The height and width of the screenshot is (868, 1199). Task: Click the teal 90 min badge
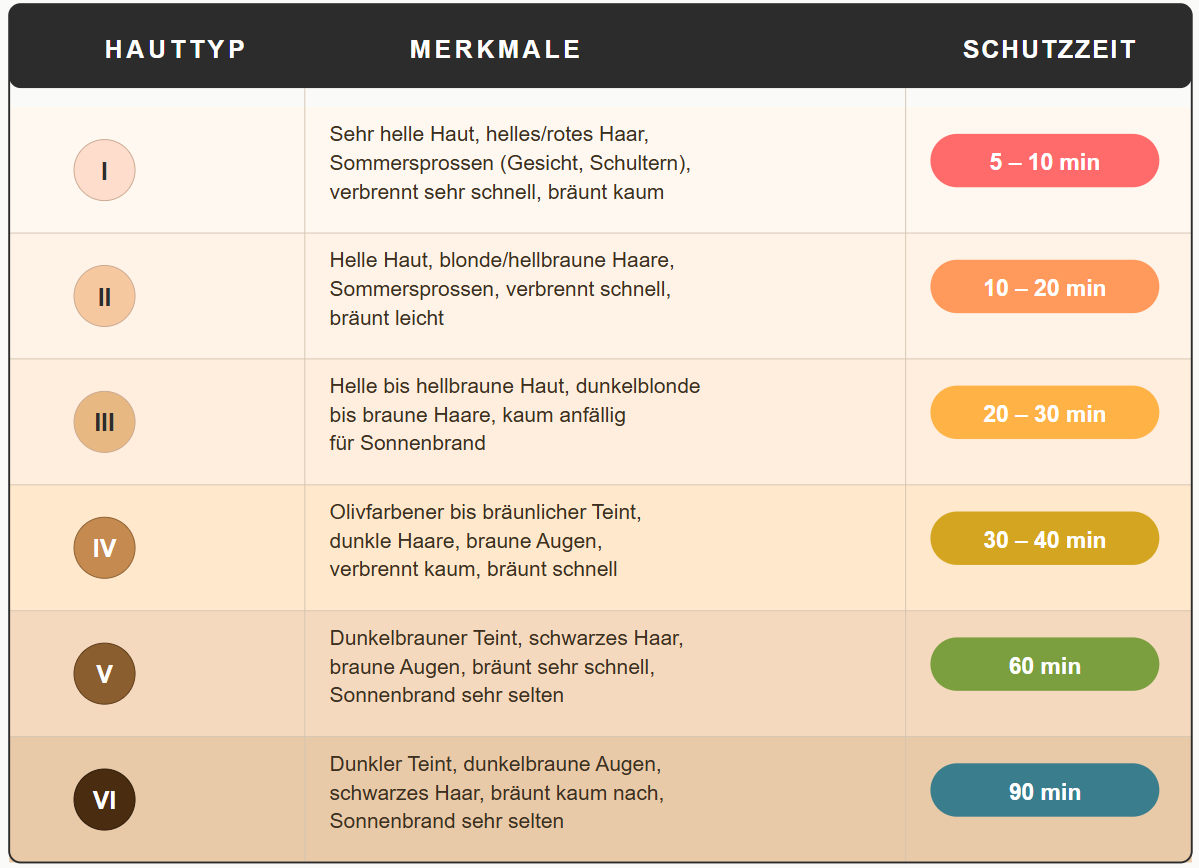pyautogui.click(x=1045, y=791)
